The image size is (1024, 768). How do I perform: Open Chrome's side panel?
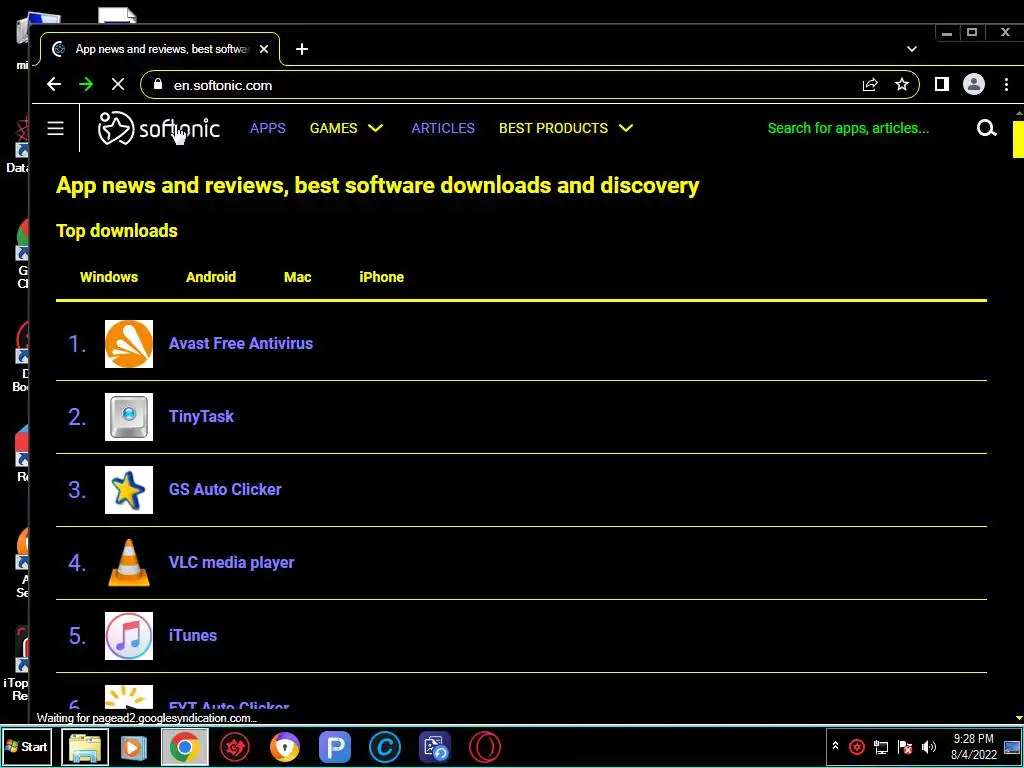point(941,84)
